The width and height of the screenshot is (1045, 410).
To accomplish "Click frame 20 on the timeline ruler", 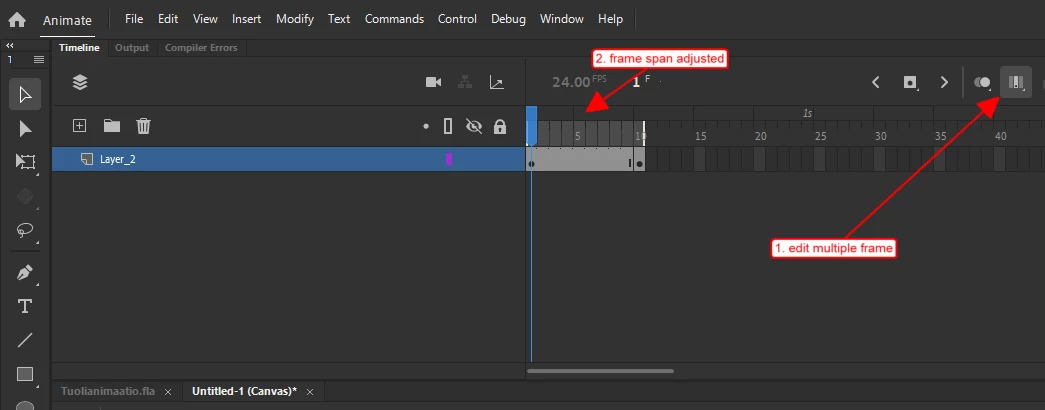I will pyautogui.click(x=760, y=136).
